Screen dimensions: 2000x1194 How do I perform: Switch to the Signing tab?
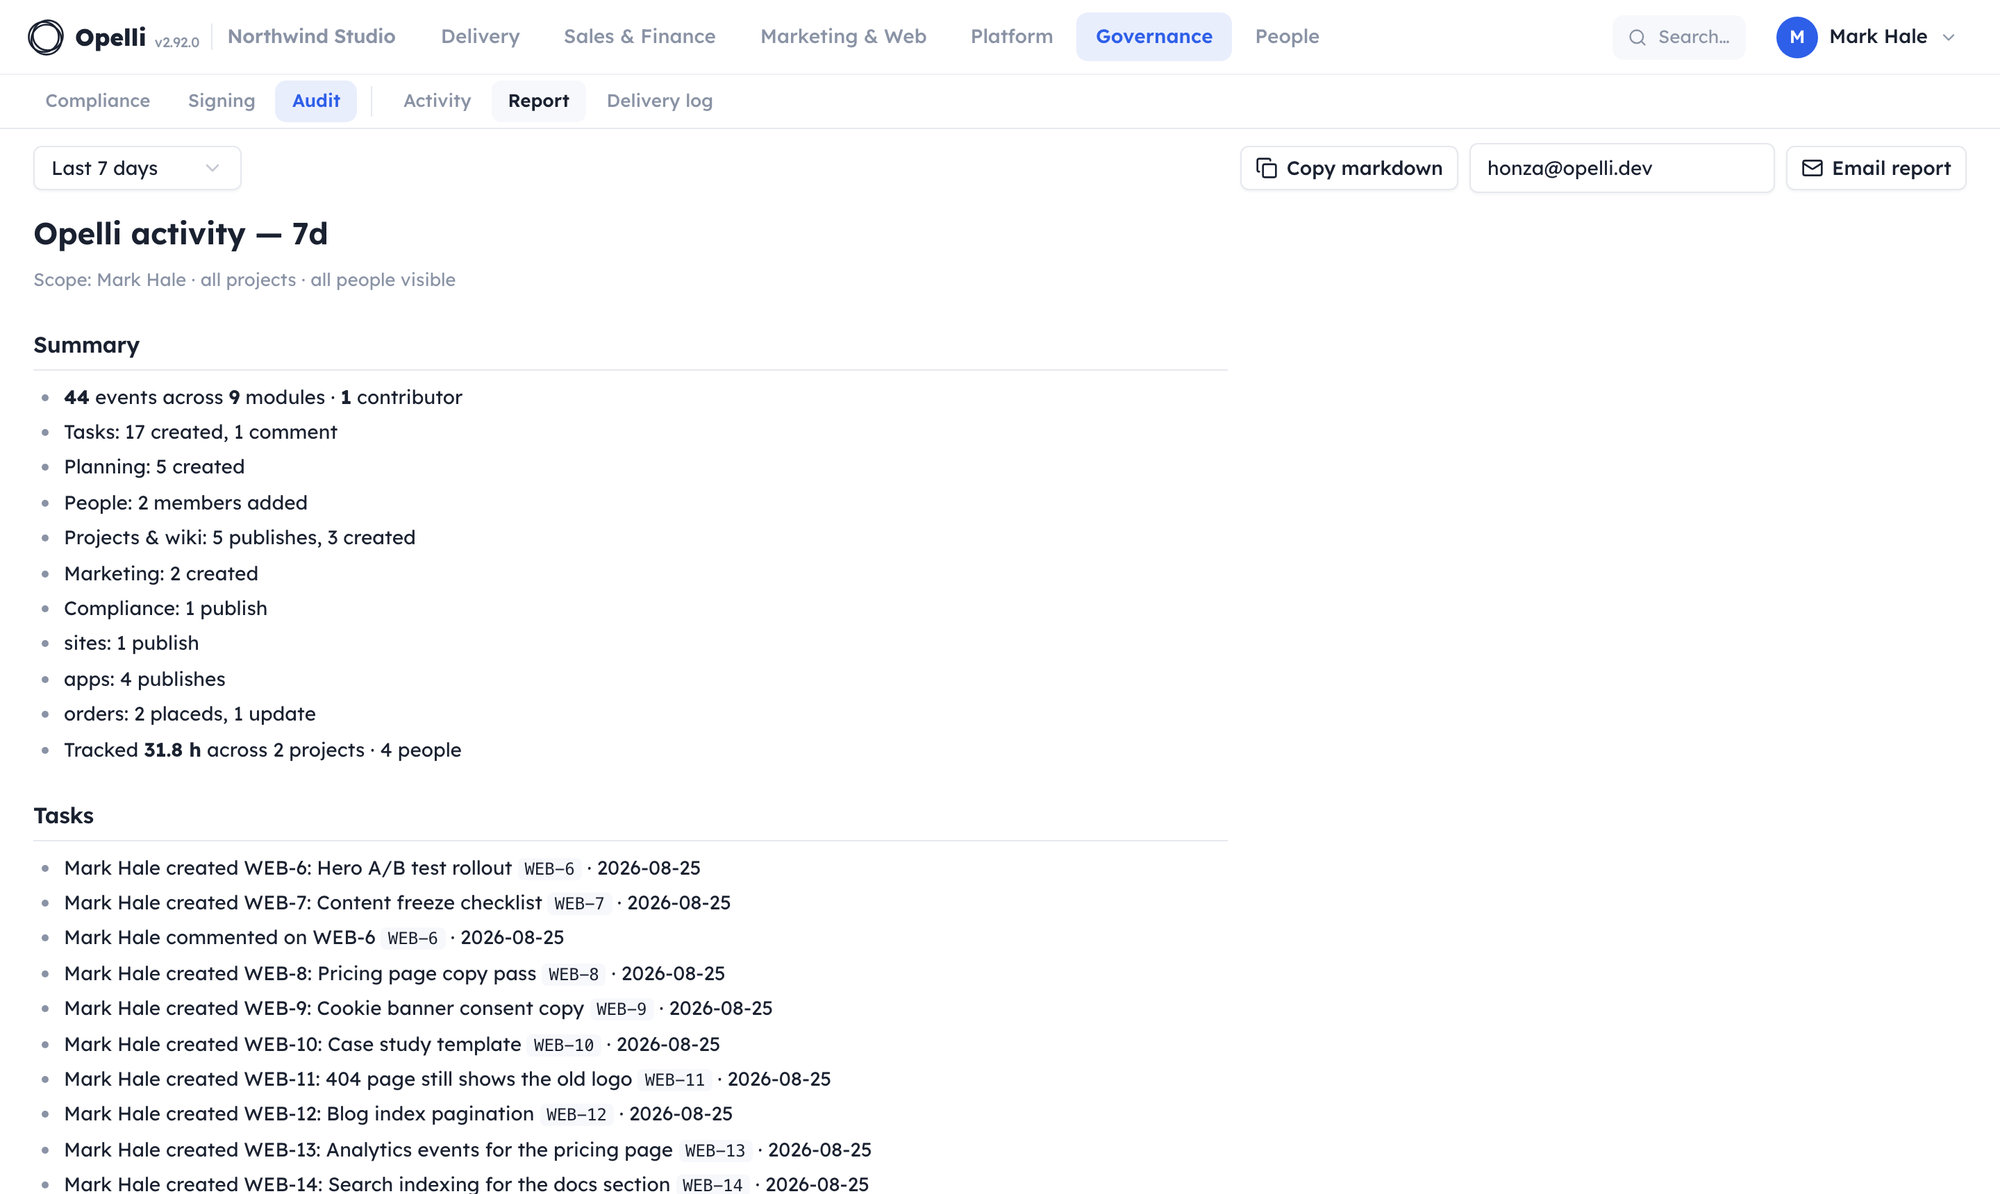click(x=221, y=101)
